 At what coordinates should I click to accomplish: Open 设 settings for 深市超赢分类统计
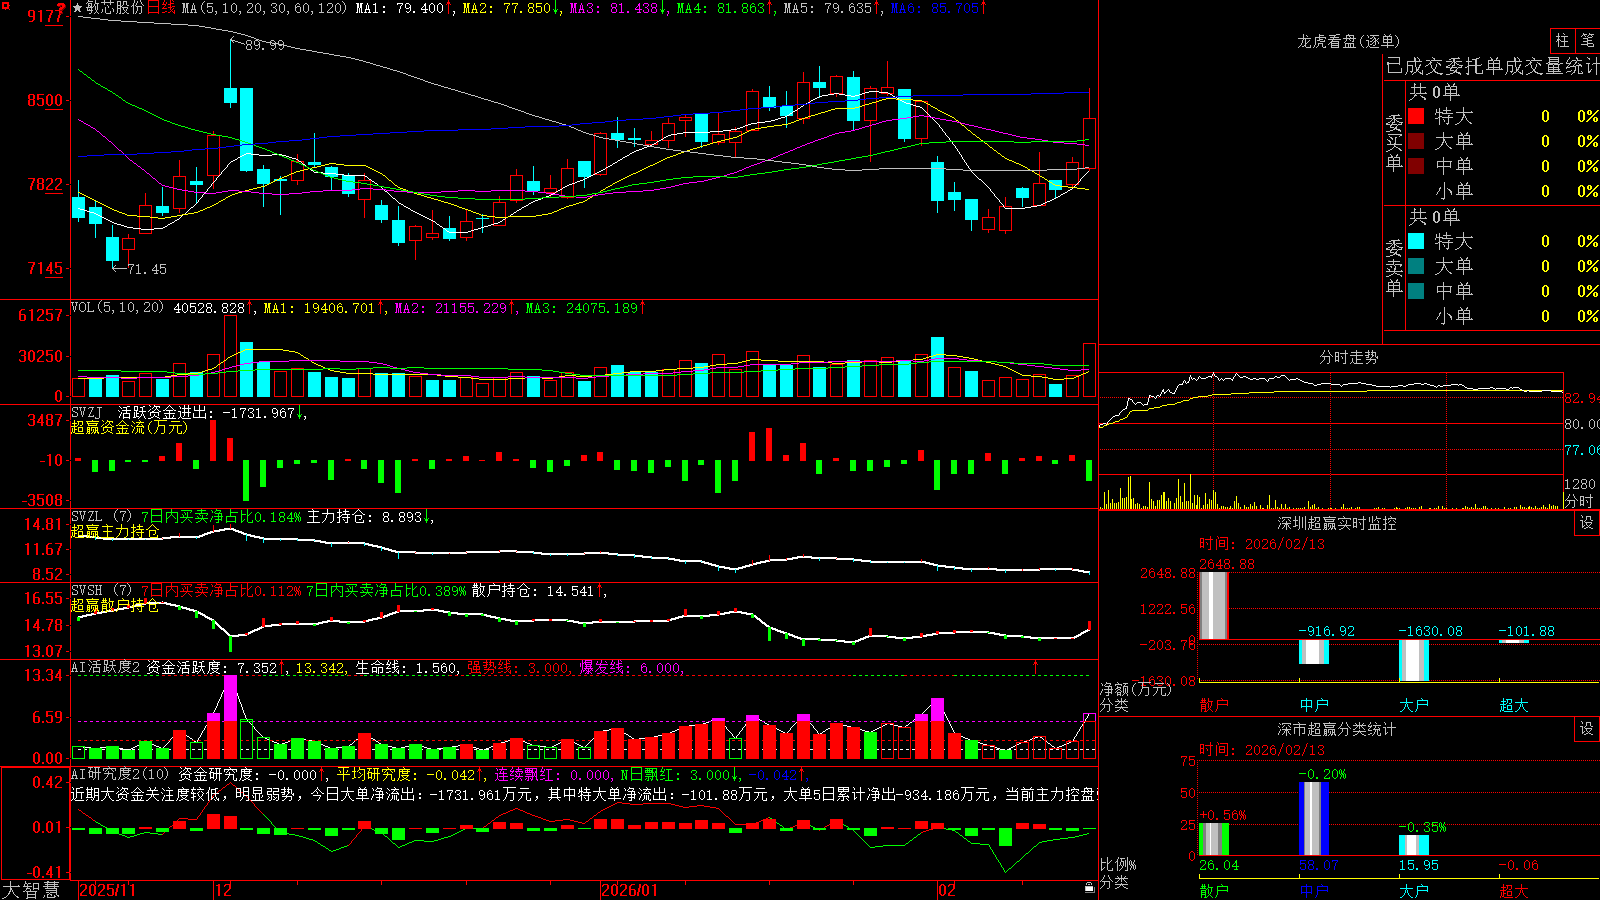coord(1587,729)
